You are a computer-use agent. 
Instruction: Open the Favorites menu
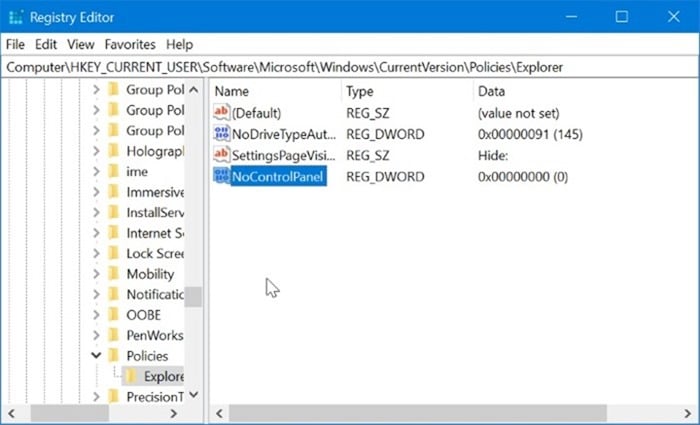pos(130,45)
